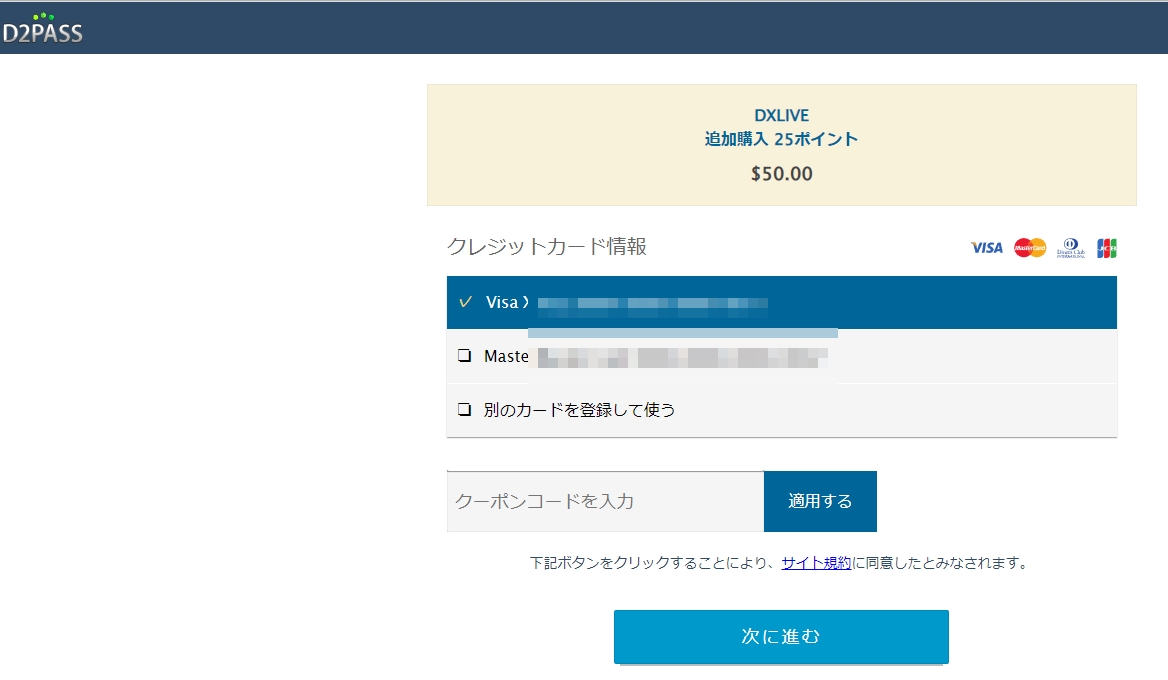This screenshot has width=1168, height=680.
Task: Click the checkmark on the selected Visa card
Action: pos(465,301)
